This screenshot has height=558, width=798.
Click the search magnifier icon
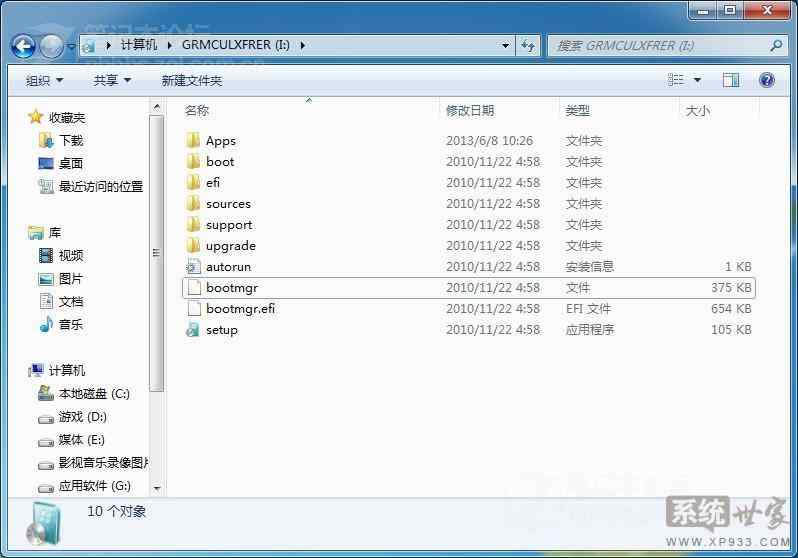776,45
